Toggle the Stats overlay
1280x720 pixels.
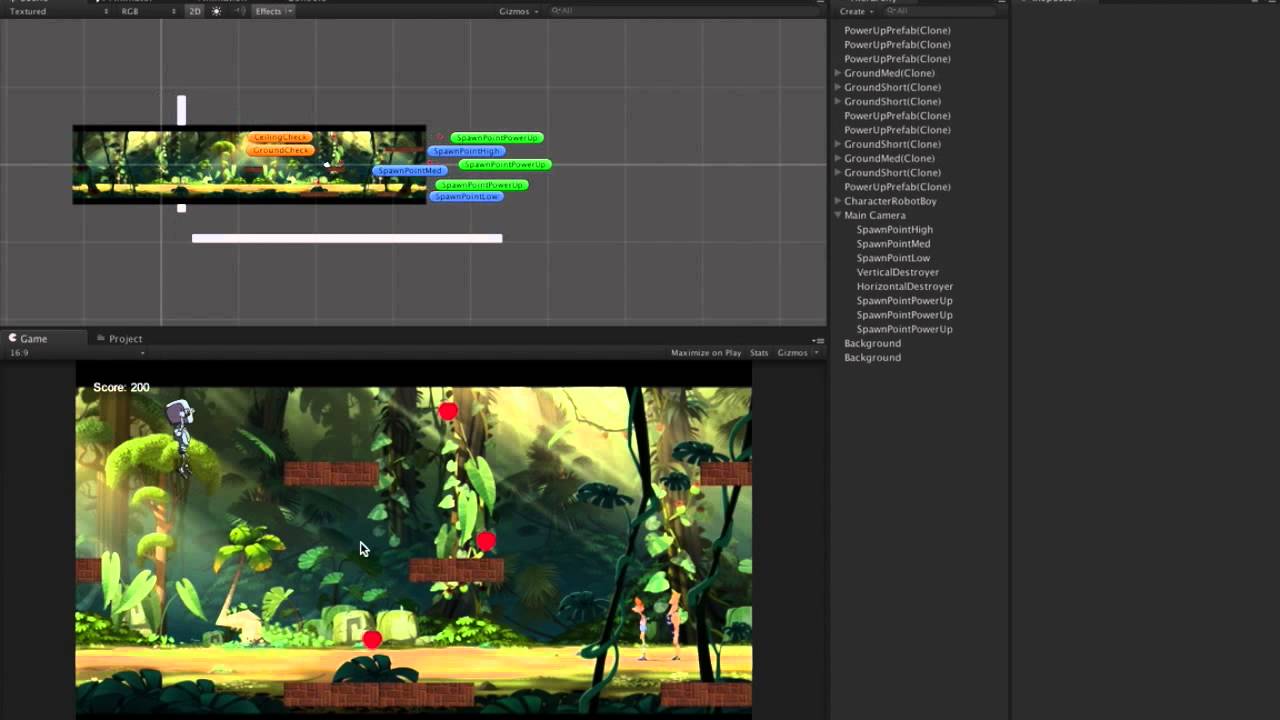(x=759, y=353)
